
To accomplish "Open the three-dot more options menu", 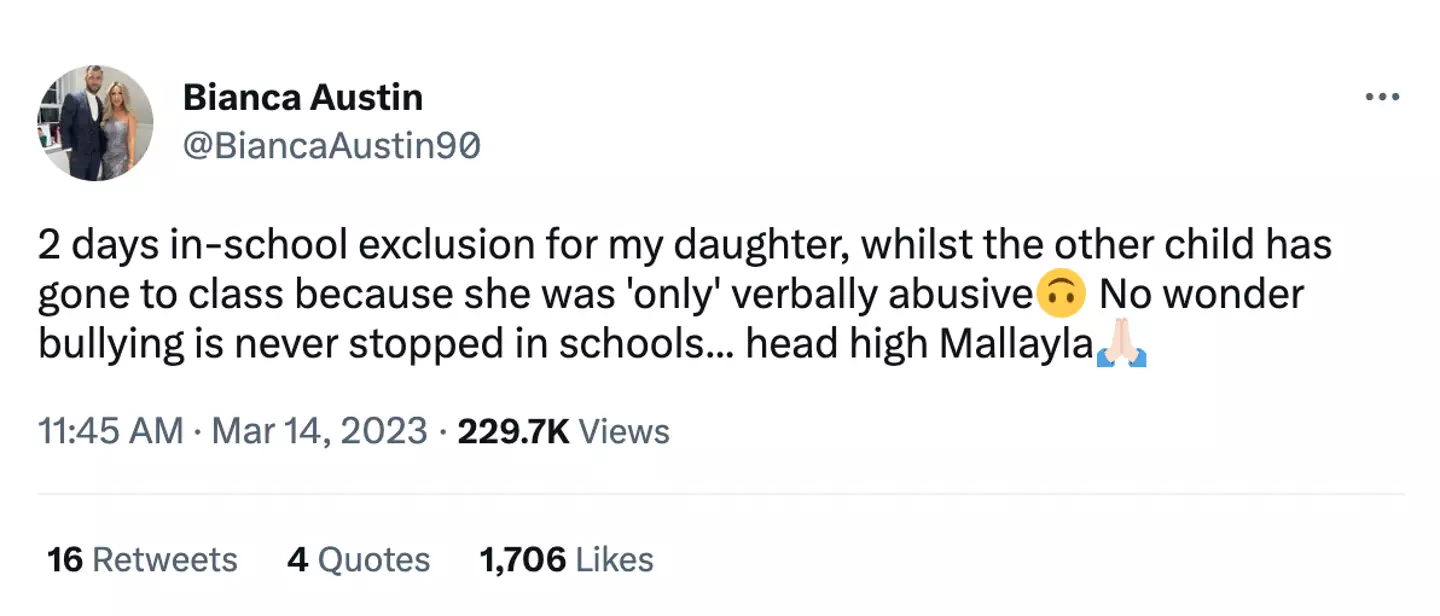I will 1382,98.
